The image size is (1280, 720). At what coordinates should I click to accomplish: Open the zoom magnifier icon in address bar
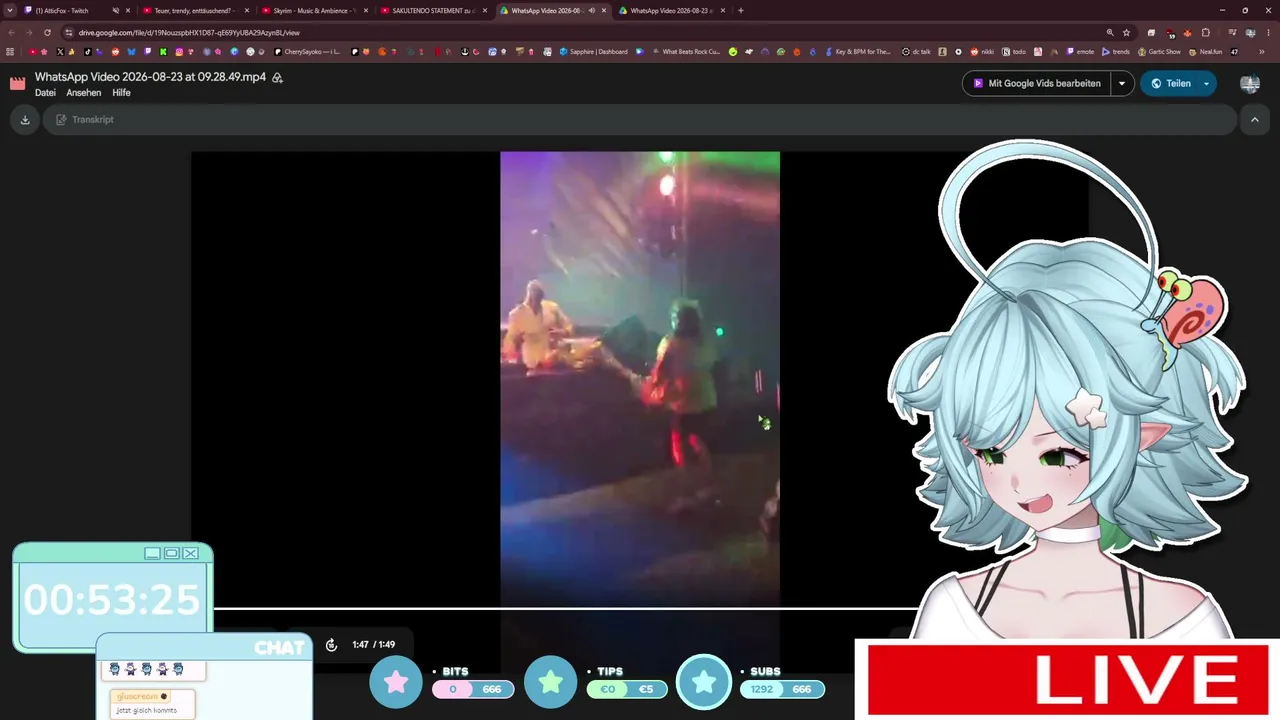[x=1110, y=32]
